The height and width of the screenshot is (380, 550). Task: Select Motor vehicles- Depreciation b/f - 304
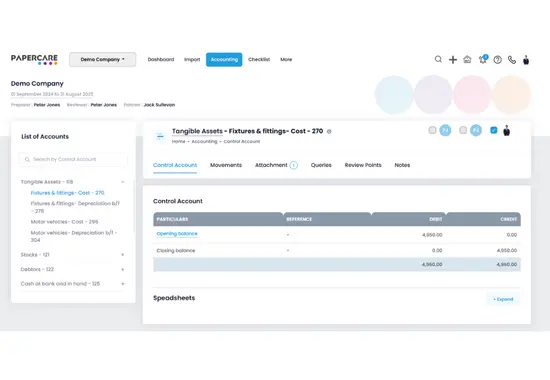tap(74, 236)
